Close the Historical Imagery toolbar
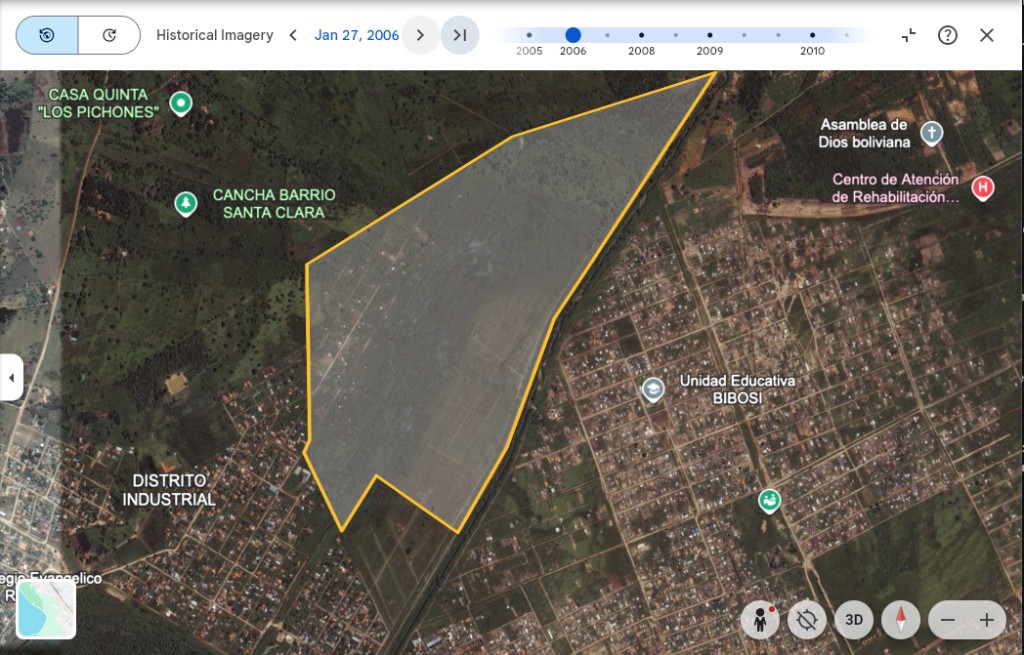This screenshot has height=655, width=1024. coord(987,35)
